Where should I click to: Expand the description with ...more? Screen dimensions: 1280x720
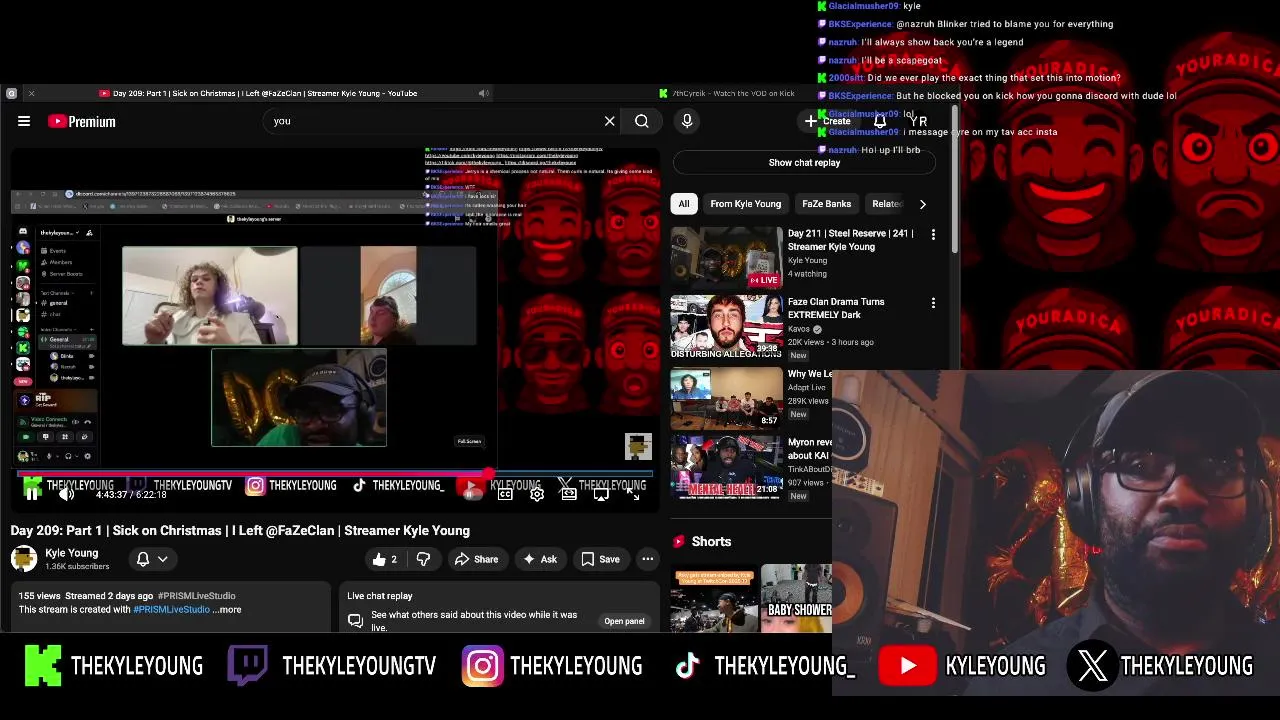tap(227, 609)
